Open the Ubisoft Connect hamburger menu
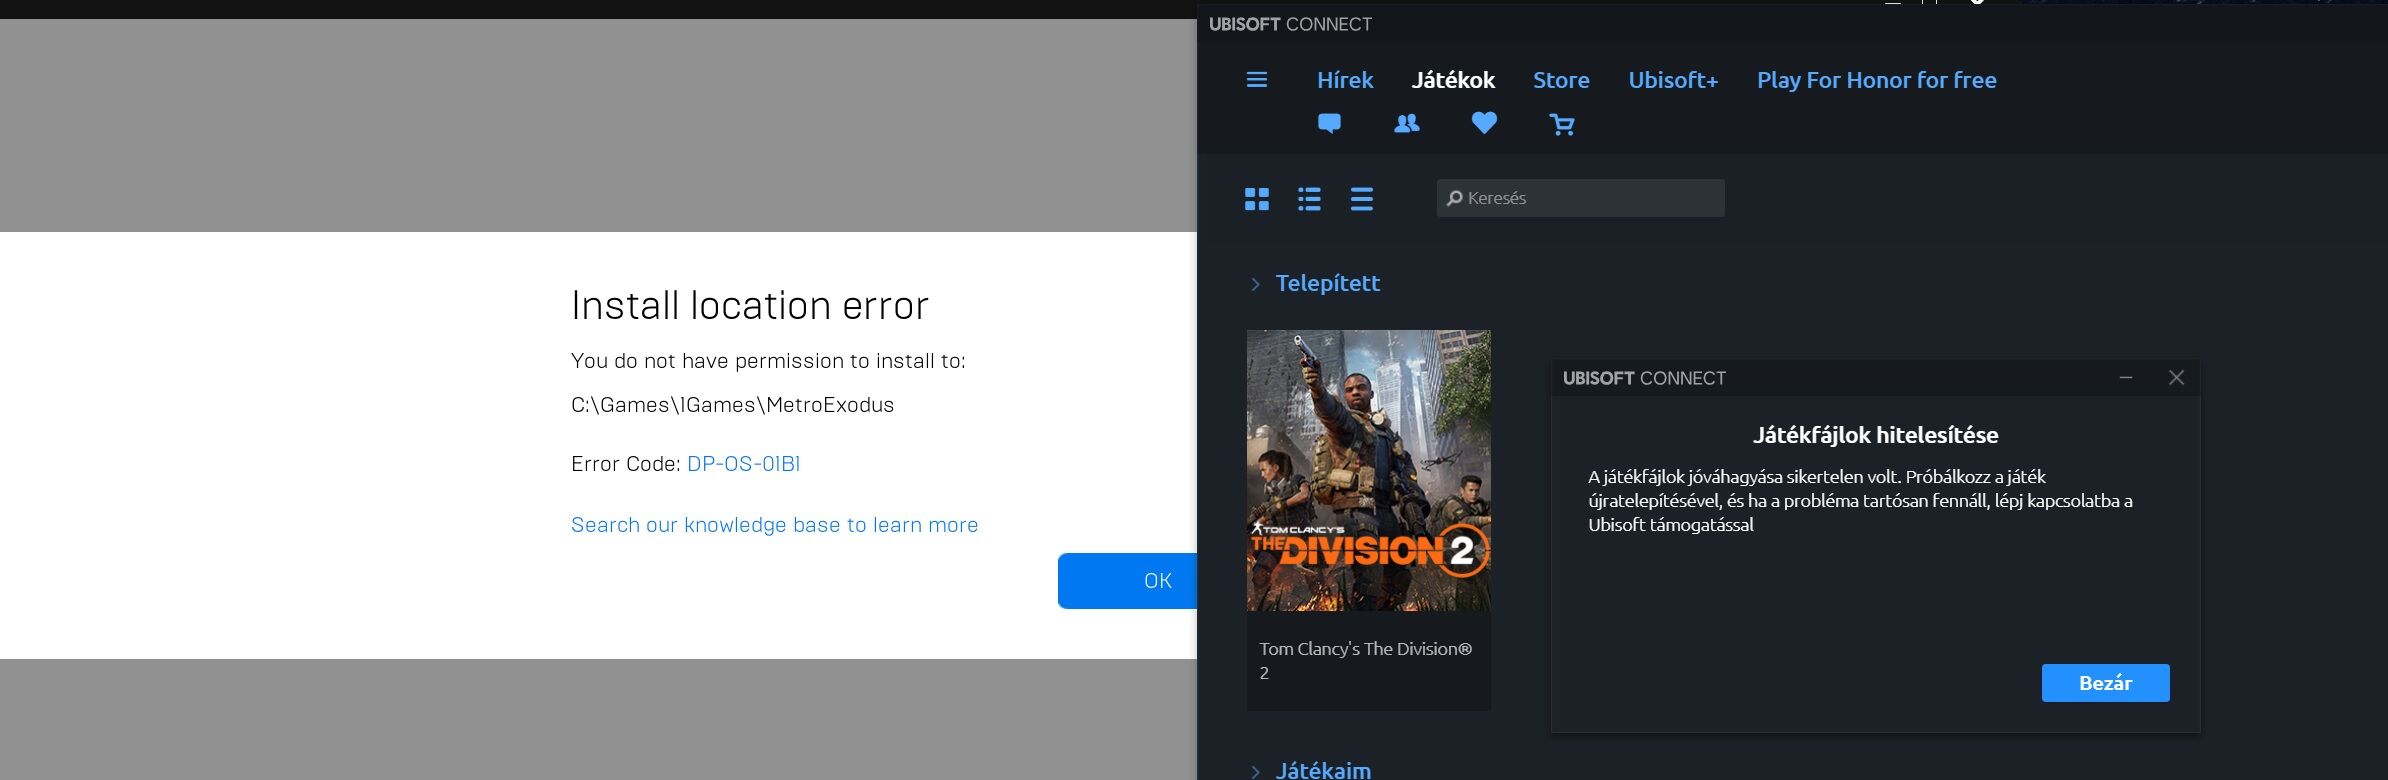The height and width of the screenshot is (780, 2388). (1257, 80)
